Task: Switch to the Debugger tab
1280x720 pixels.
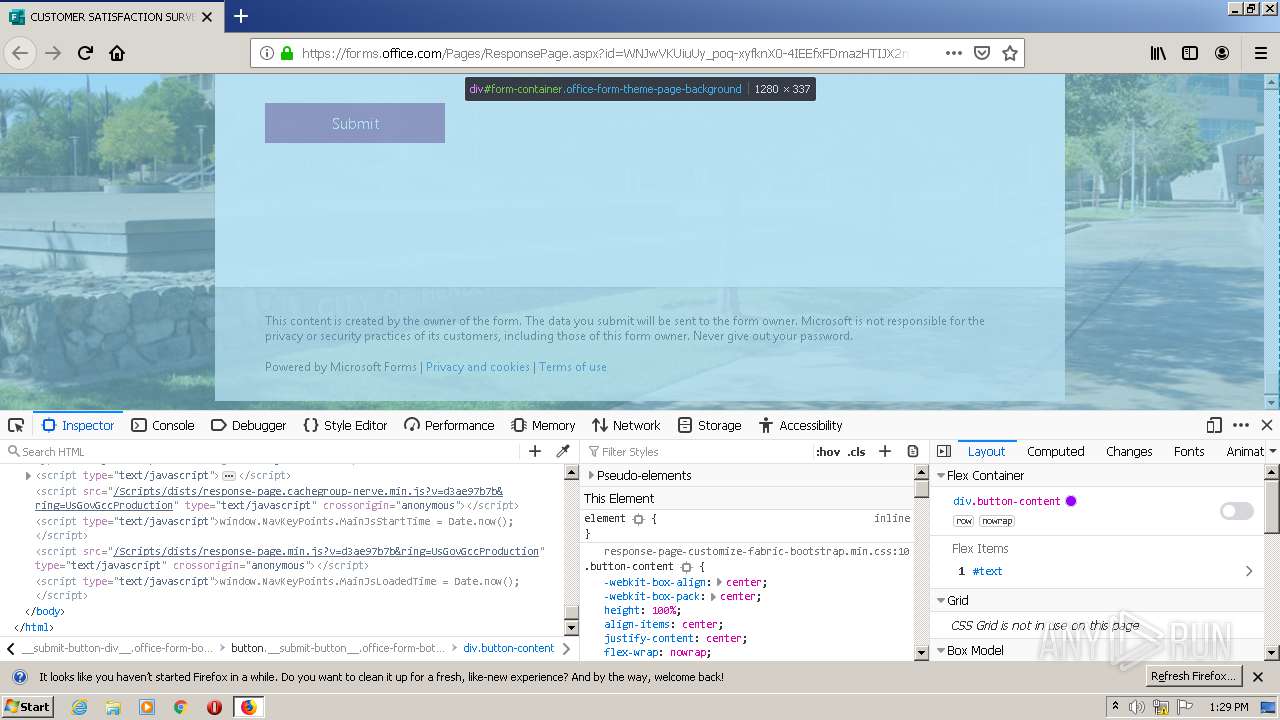Action: point(249,425)
